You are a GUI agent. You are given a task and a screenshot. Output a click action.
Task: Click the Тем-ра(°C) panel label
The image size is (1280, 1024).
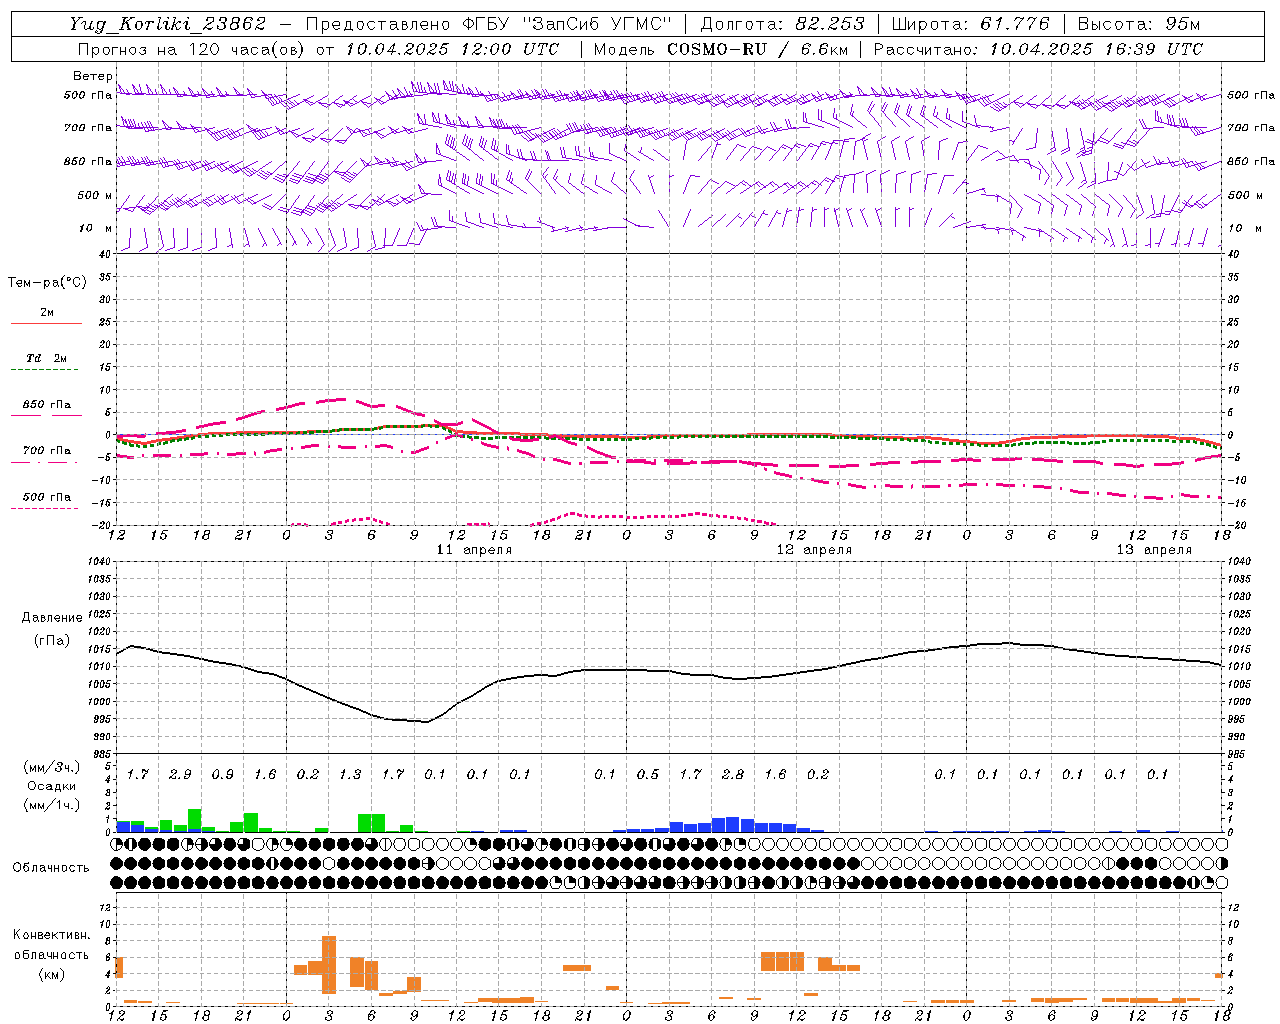pos(47,283)
